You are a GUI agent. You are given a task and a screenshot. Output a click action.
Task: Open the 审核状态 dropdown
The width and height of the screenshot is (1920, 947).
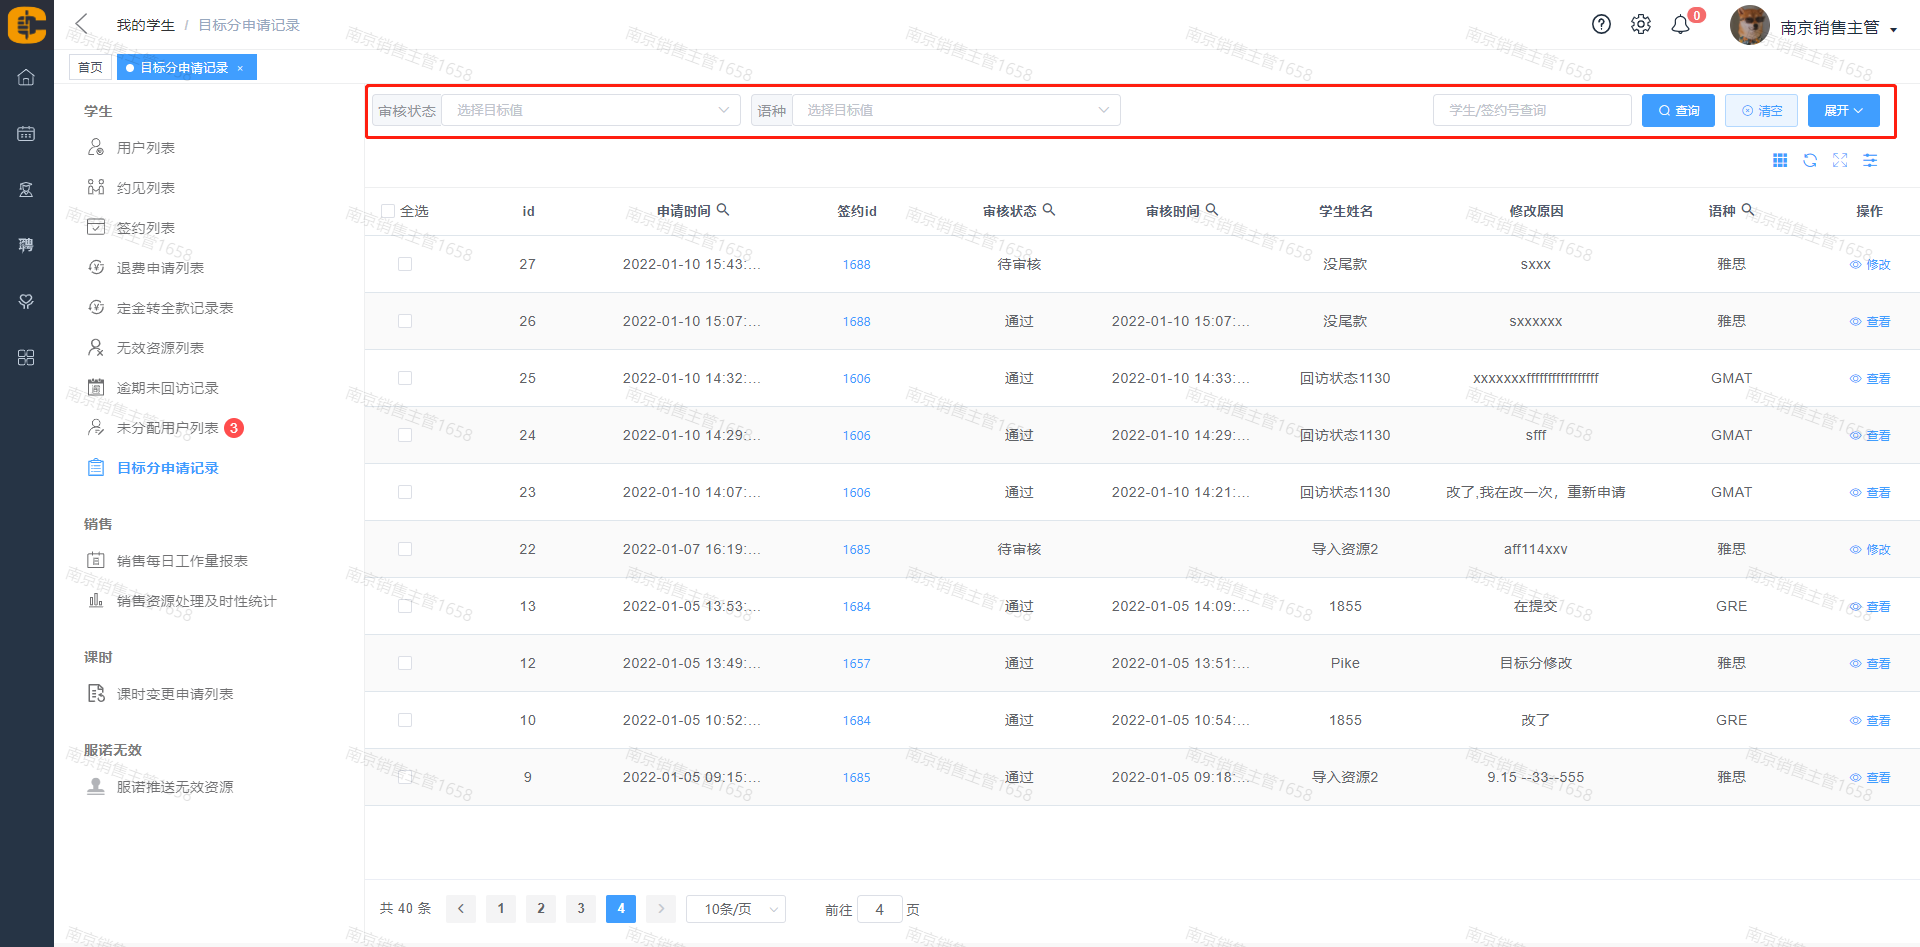[x=590, y=110]
